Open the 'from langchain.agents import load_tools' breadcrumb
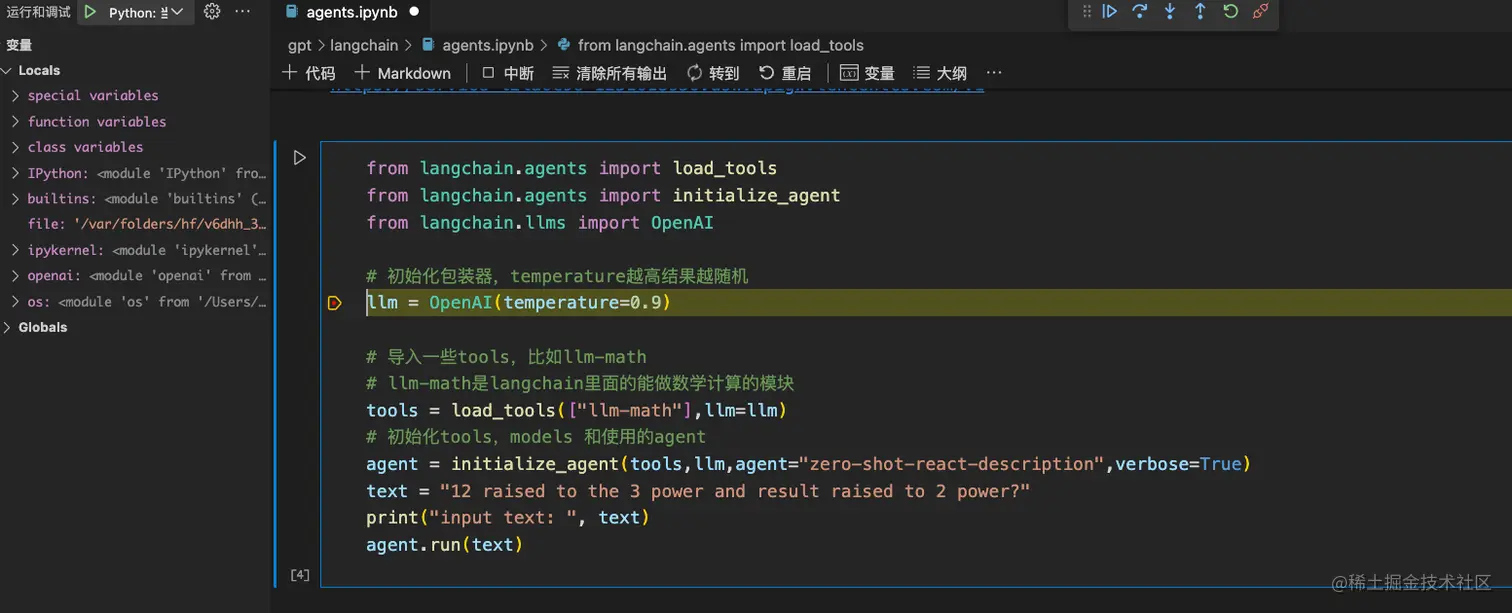The image size is (1512, 613). click(710, 45)
